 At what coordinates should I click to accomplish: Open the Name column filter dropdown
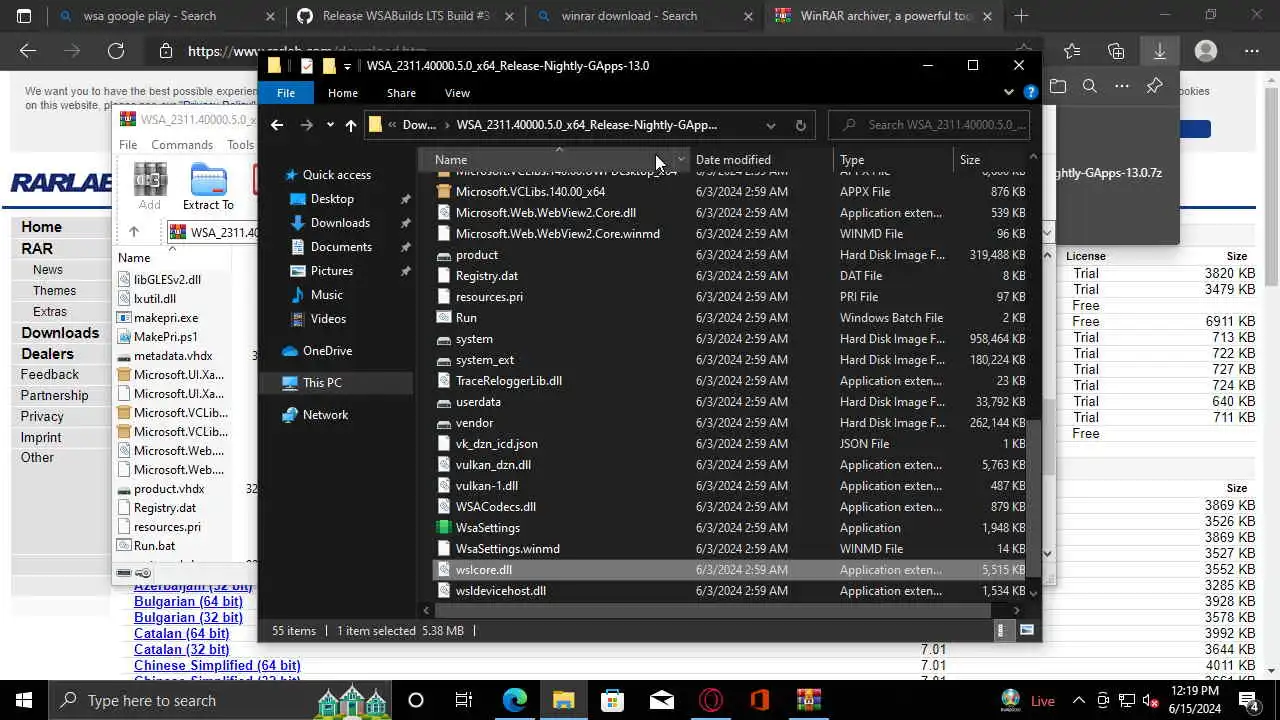pyautogui.click(x=681, y=160)
